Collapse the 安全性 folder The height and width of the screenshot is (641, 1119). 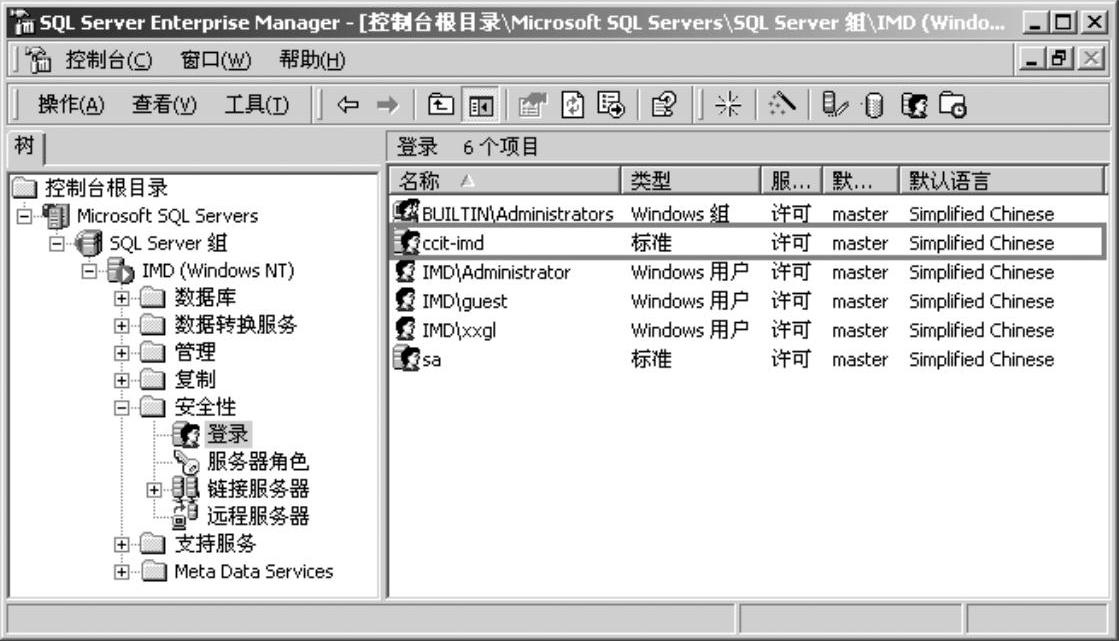pos(121,408)
